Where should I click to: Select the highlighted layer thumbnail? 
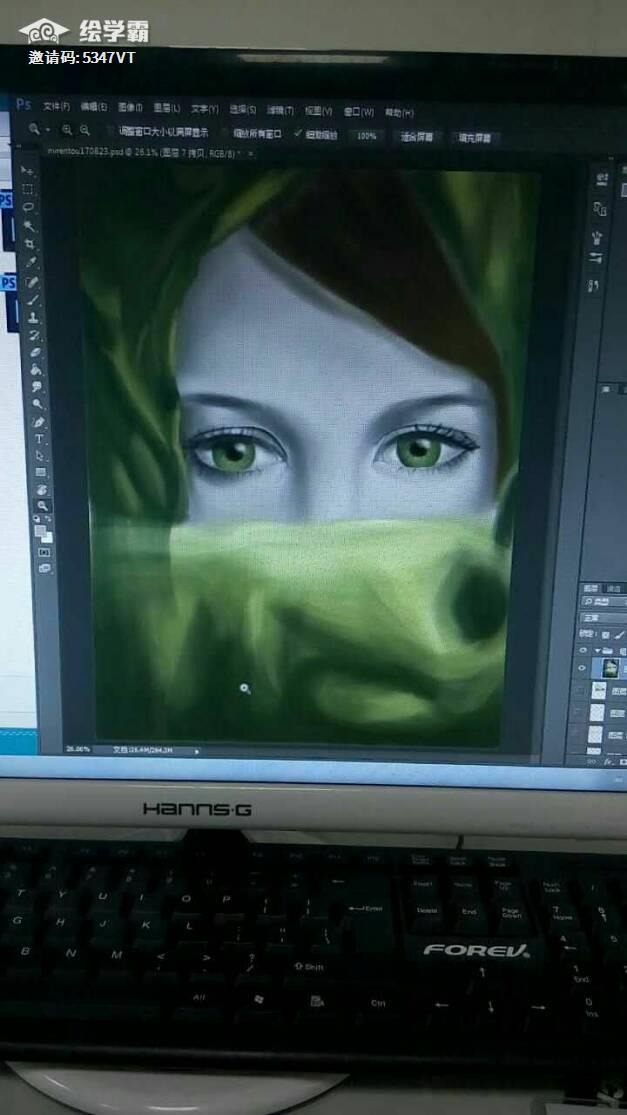pyautogui.click(x=610, y=668)
